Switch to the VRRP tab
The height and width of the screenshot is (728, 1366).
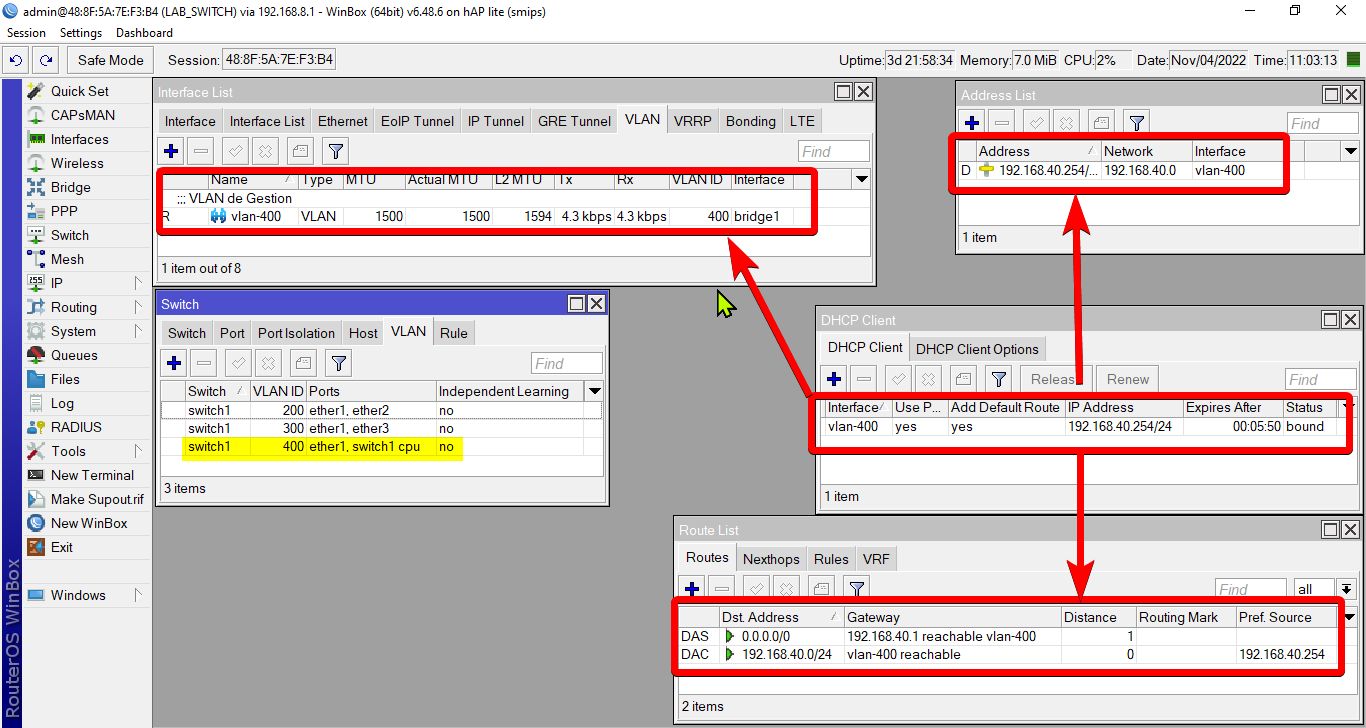[x=692, y=121]
